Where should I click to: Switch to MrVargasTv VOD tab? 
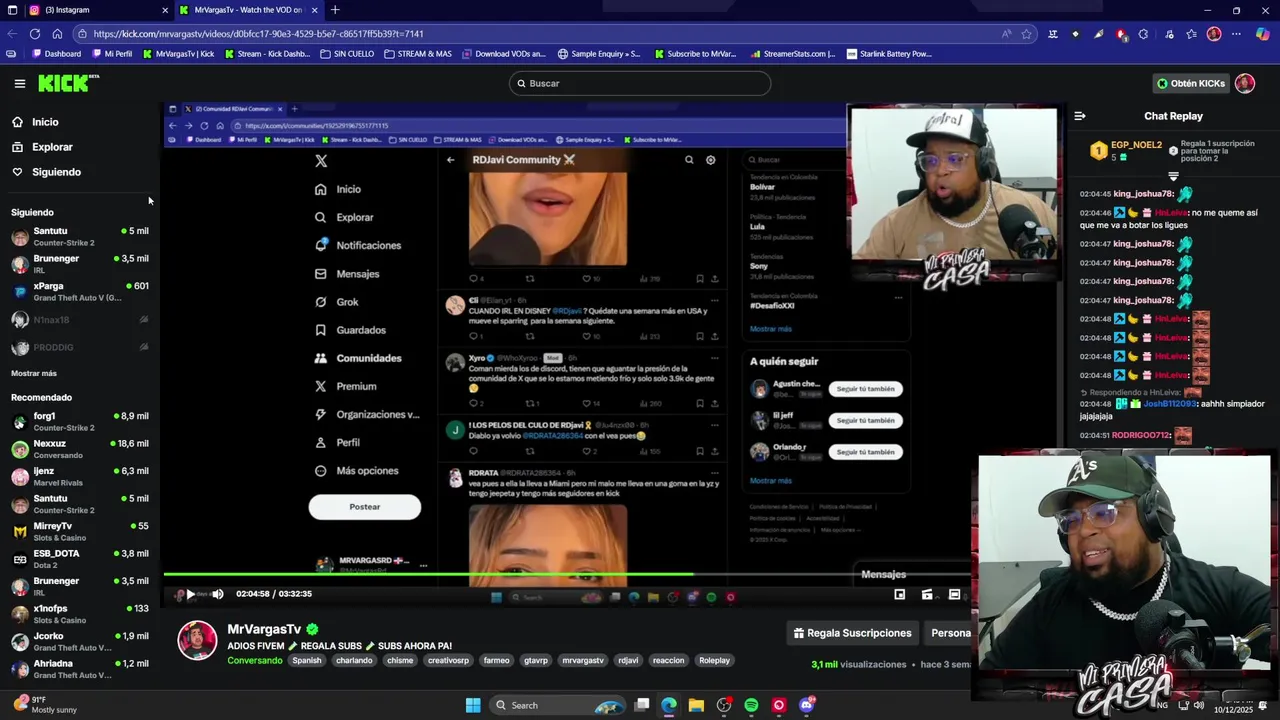click(248, 10)
